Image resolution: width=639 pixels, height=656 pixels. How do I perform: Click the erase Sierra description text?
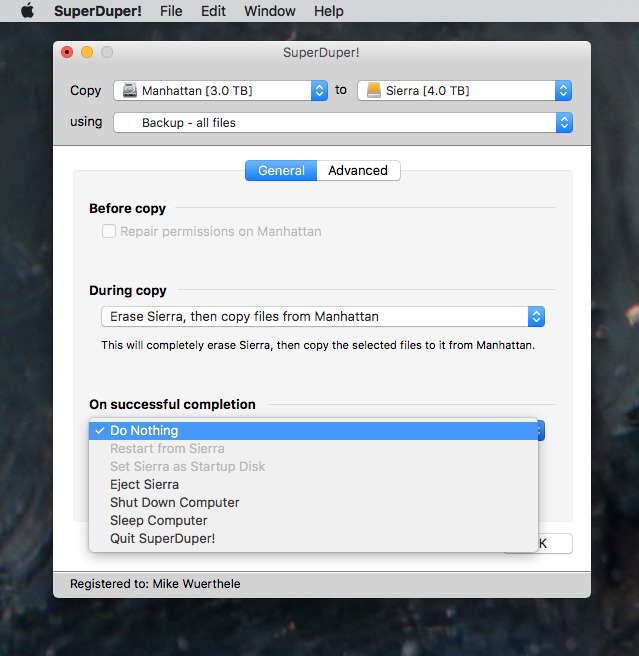click(318, 345)
